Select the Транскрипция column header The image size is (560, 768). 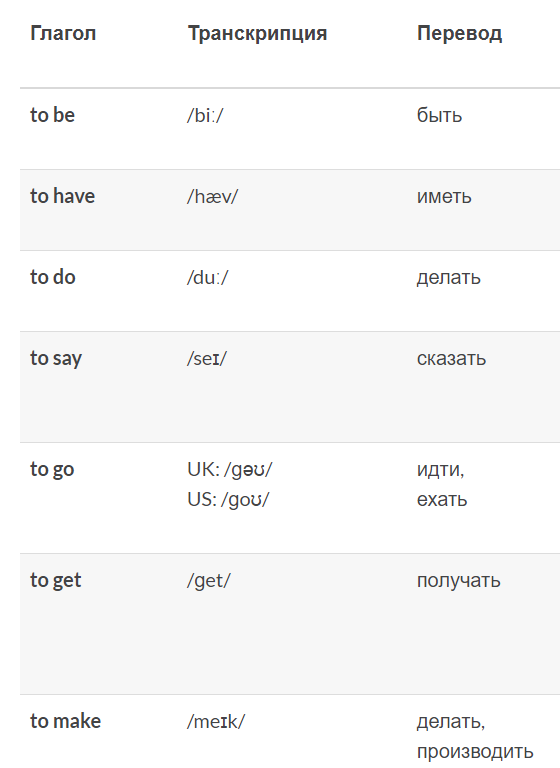[257, 33]
